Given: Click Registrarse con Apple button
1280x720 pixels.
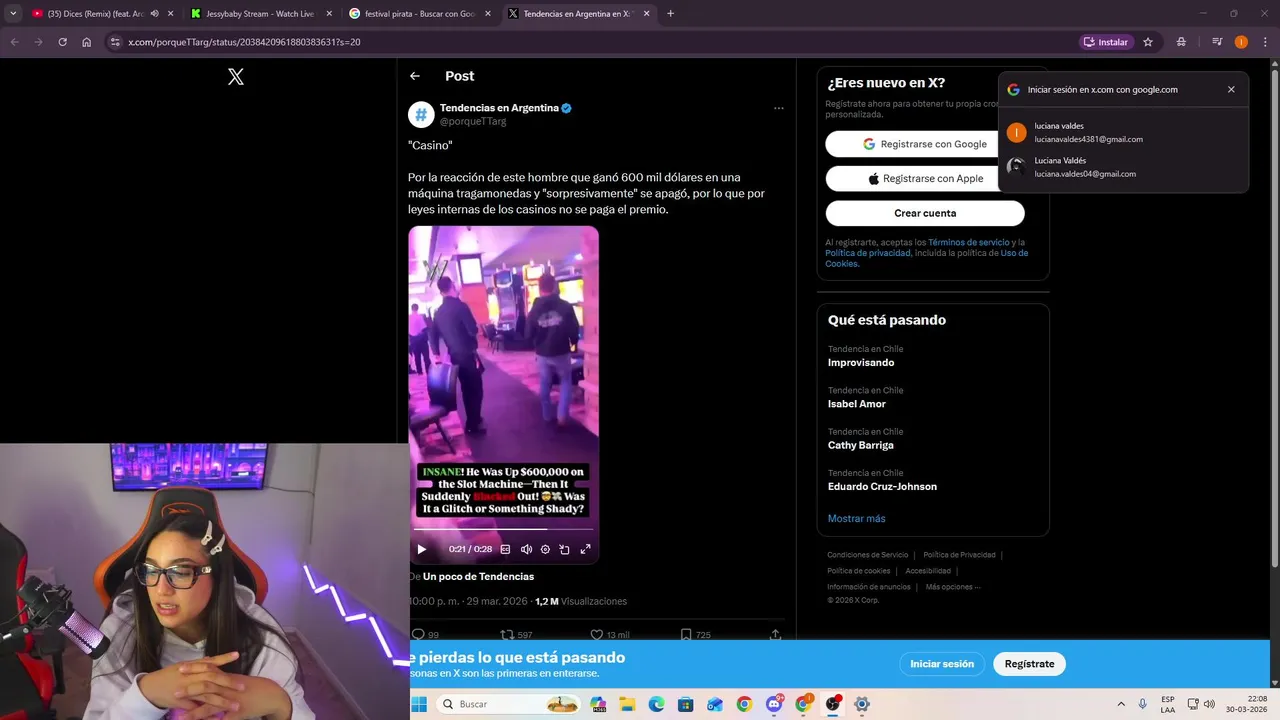Looking at the screenshot, I should [925, 179].
